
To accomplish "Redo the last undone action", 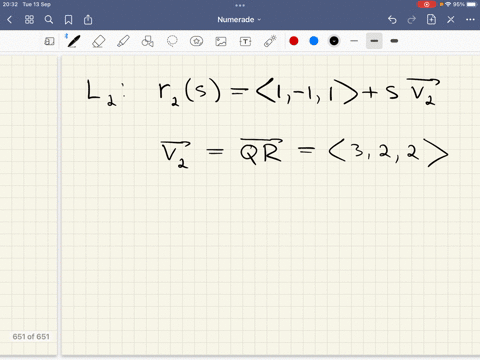I will (412, 20).
